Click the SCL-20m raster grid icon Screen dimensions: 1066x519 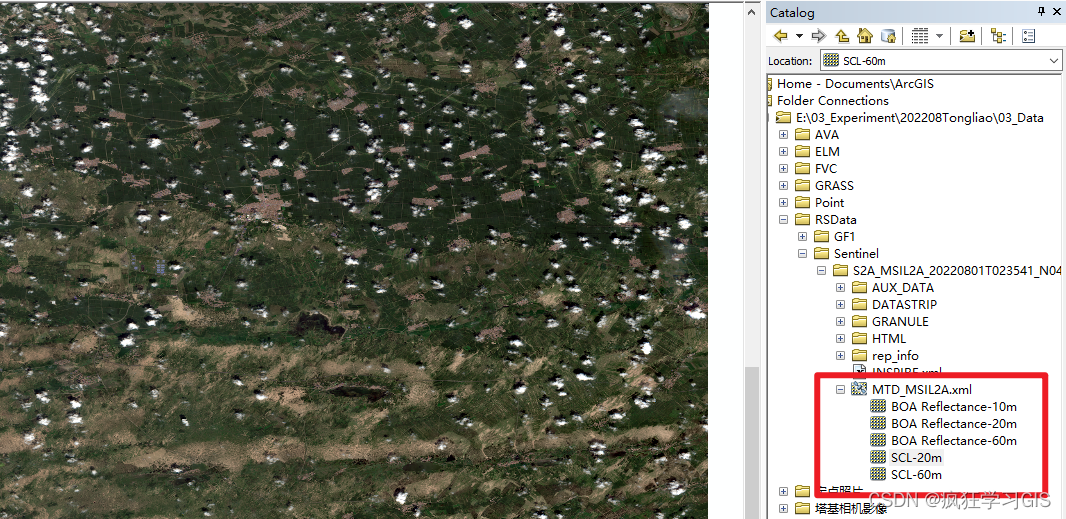(x=878, y=458)
